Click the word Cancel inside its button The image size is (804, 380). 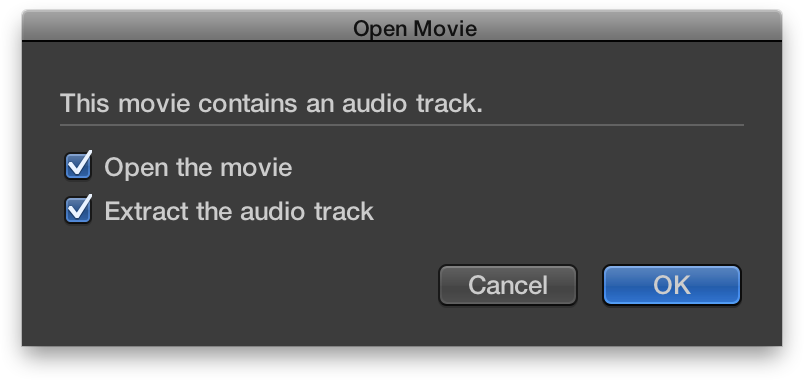[x=508, y=285]
